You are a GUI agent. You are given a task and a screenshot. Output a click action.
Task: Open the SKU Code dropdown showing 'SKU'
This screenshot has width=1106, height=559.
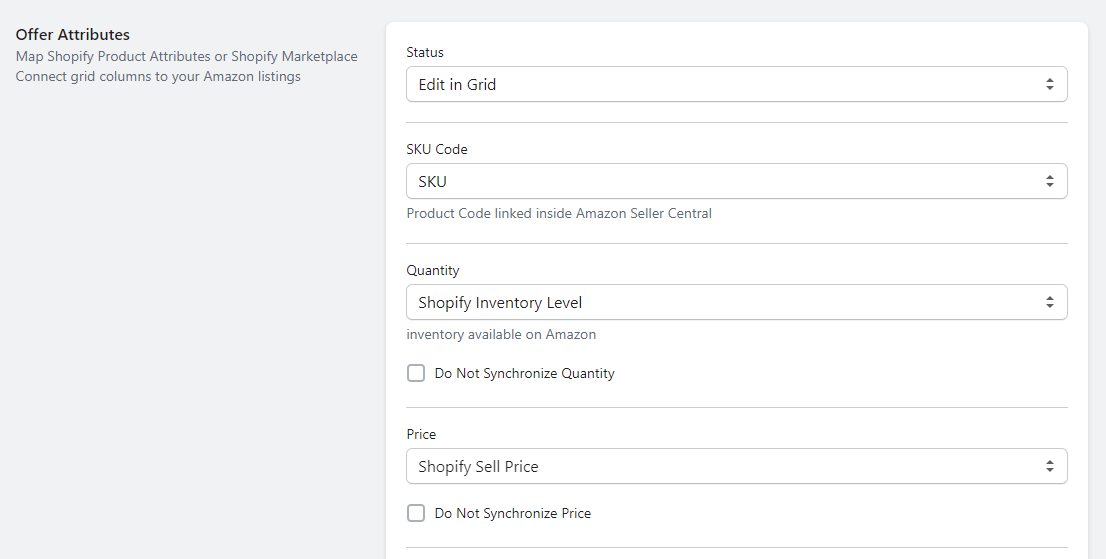click(x=736, y=181)
